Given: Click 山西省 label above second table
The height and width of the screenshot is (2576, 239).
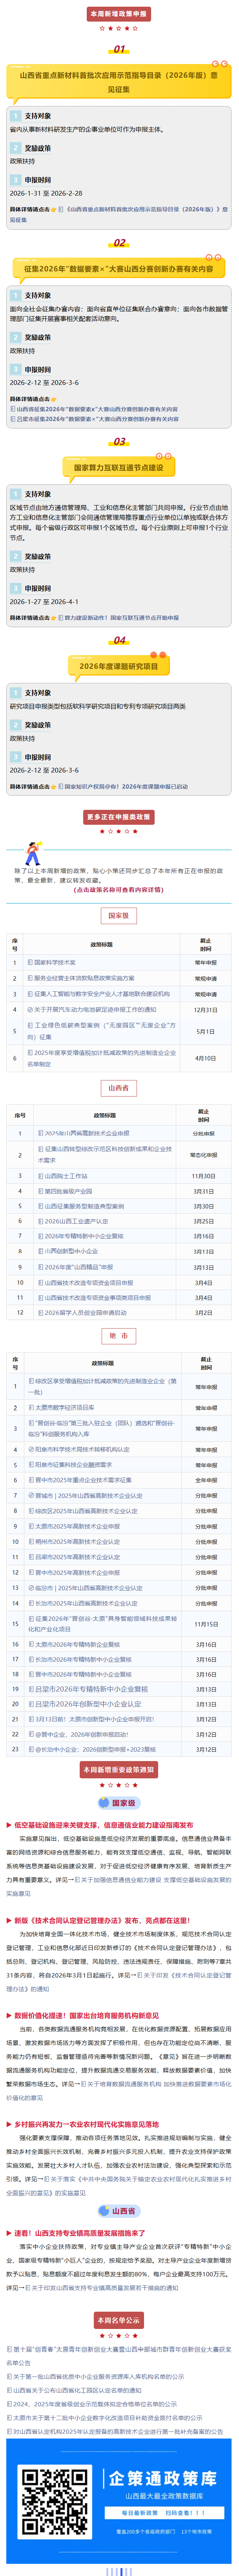Looking at the screenshot, I should point(119,1087).
